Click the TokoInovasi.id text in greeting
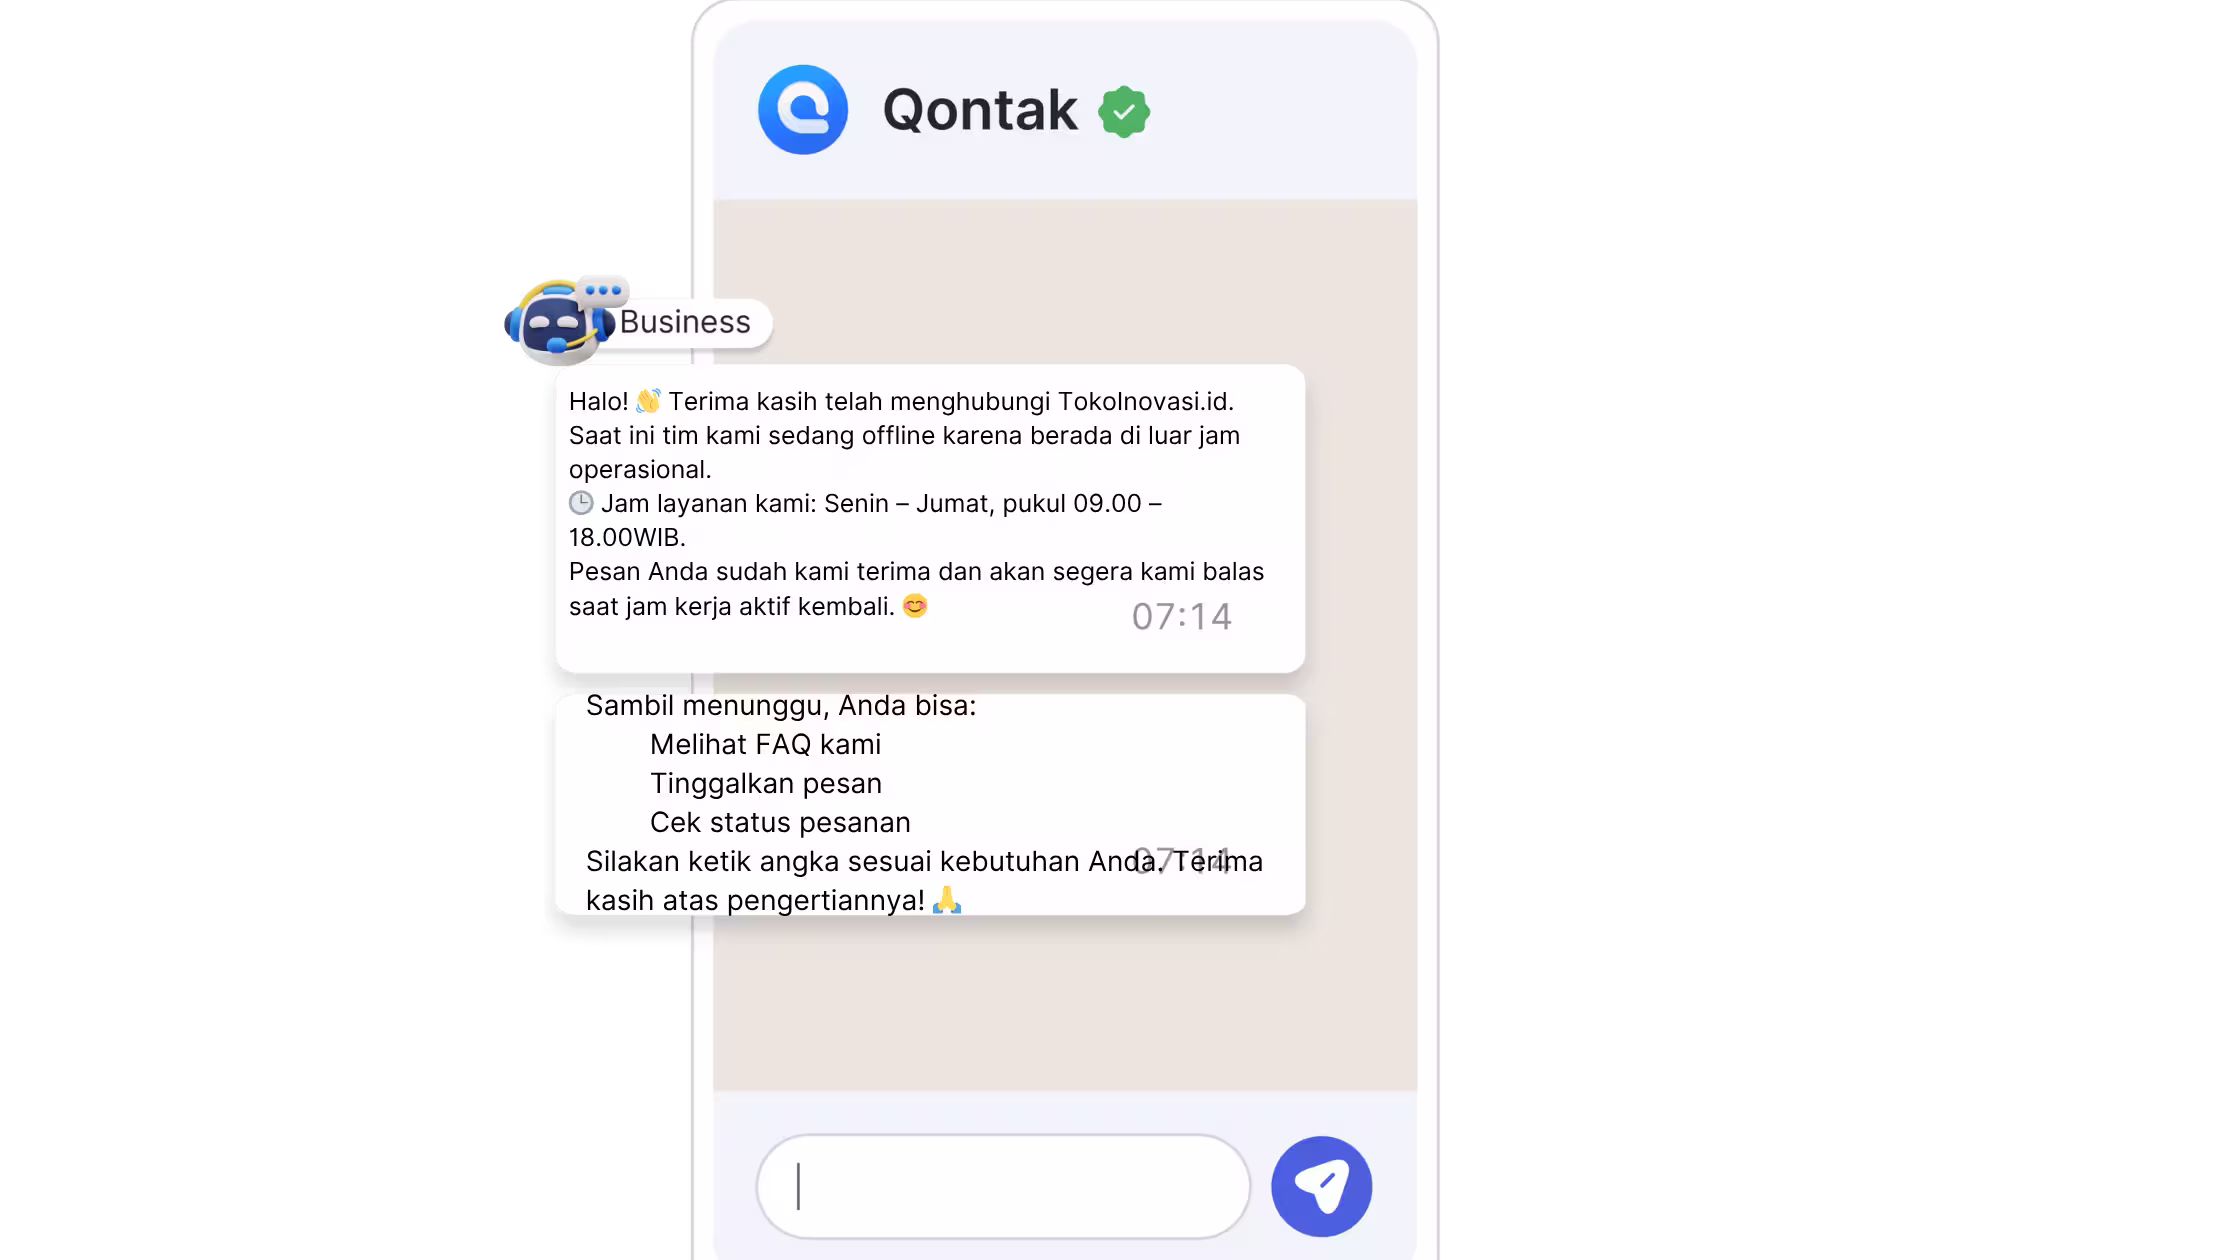This screenshot has width=2240, height=1260. 1146,401
